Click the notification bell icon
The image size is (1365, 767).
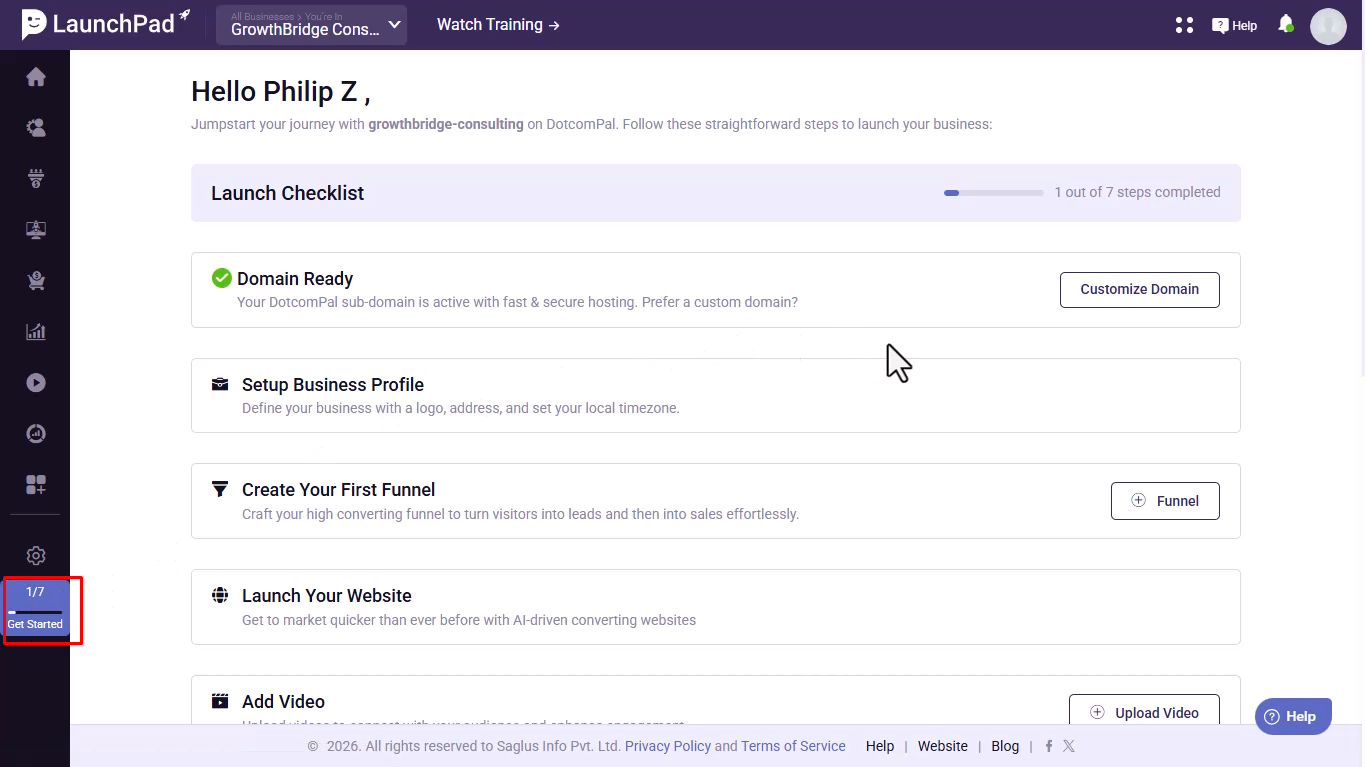pos(1286,25)
